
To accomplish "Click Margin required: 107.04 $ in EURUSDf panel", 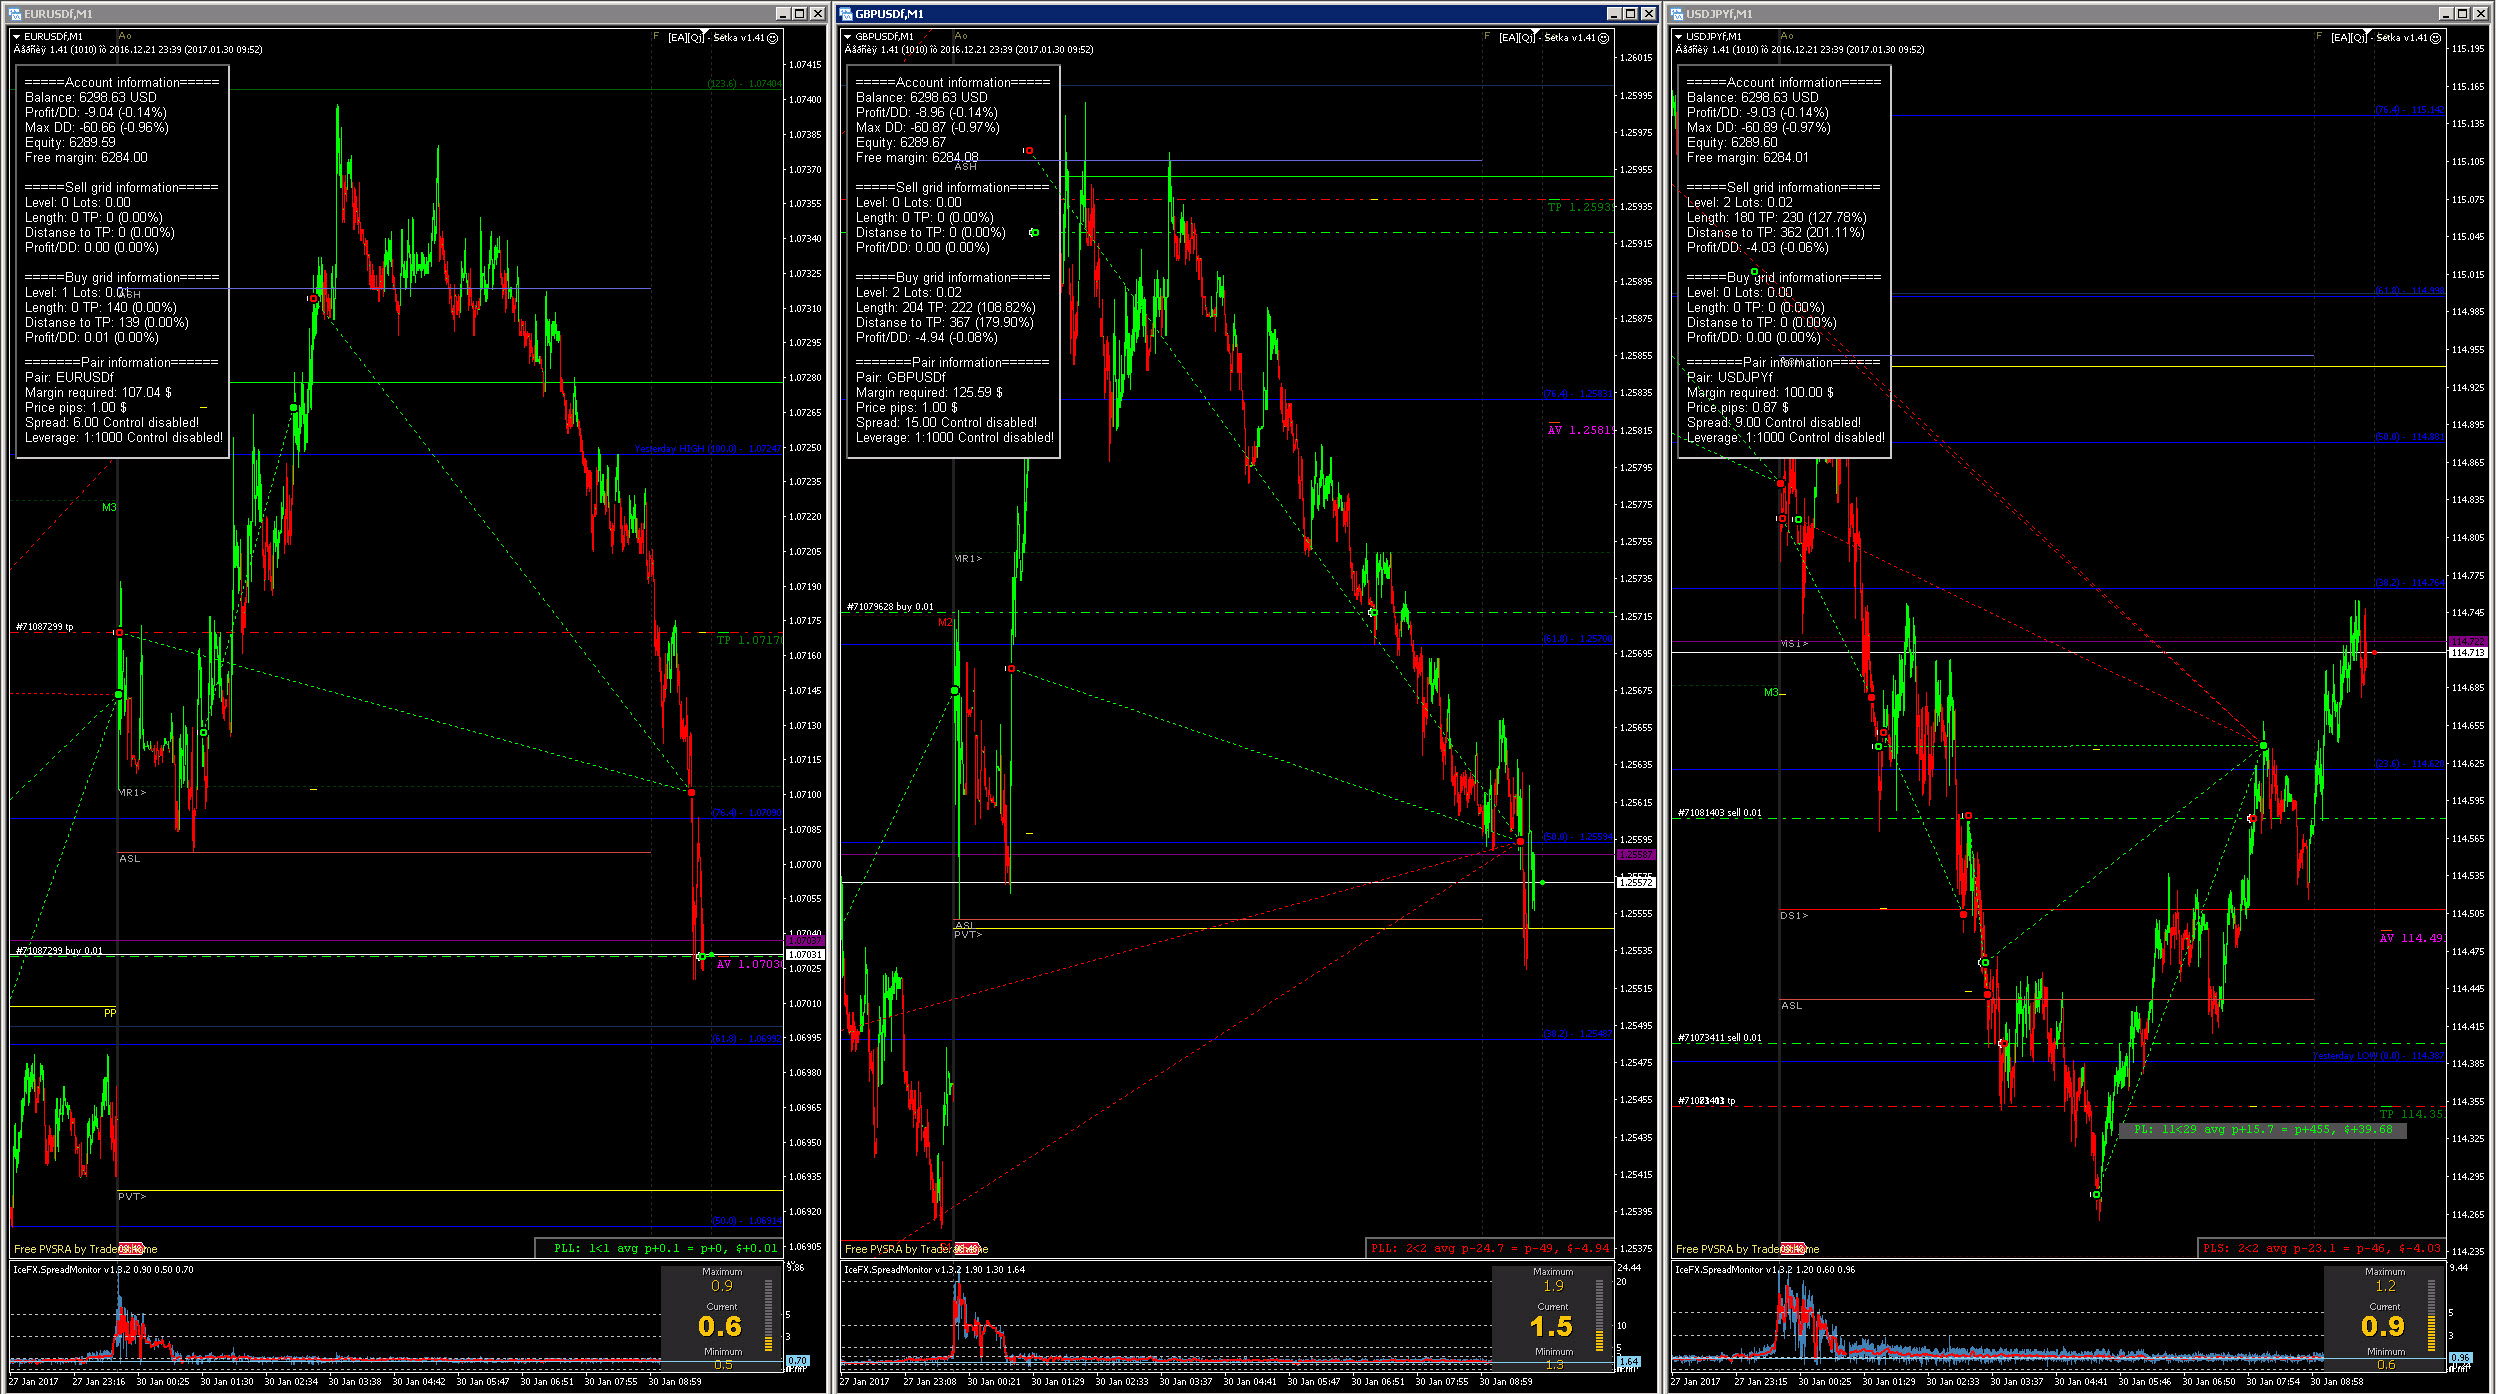I will click(x=98, y=393).
